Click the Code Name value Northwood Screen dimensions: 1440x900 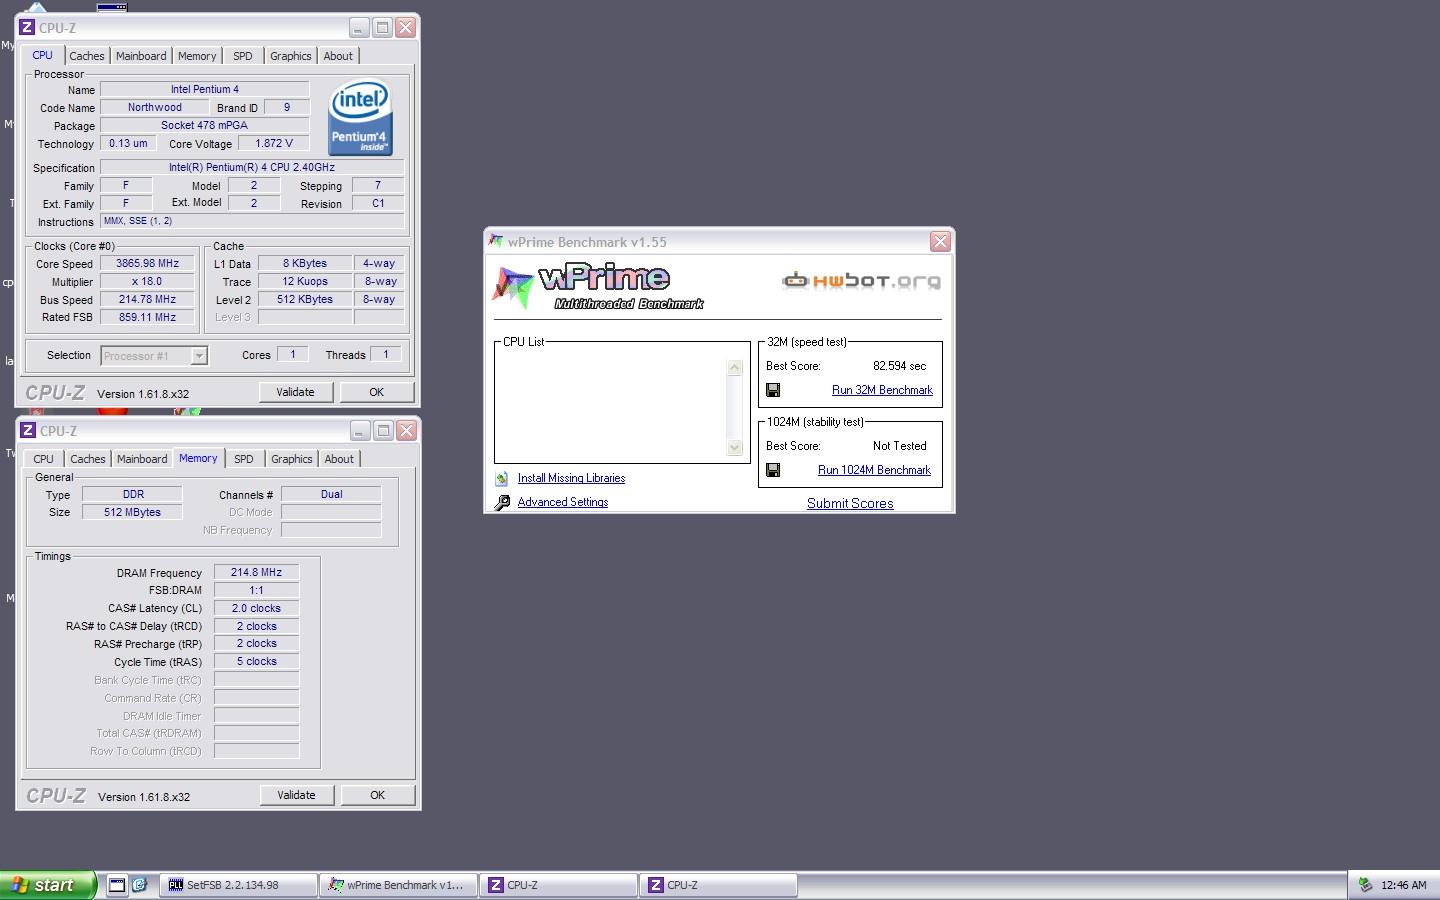pos(155,107)
